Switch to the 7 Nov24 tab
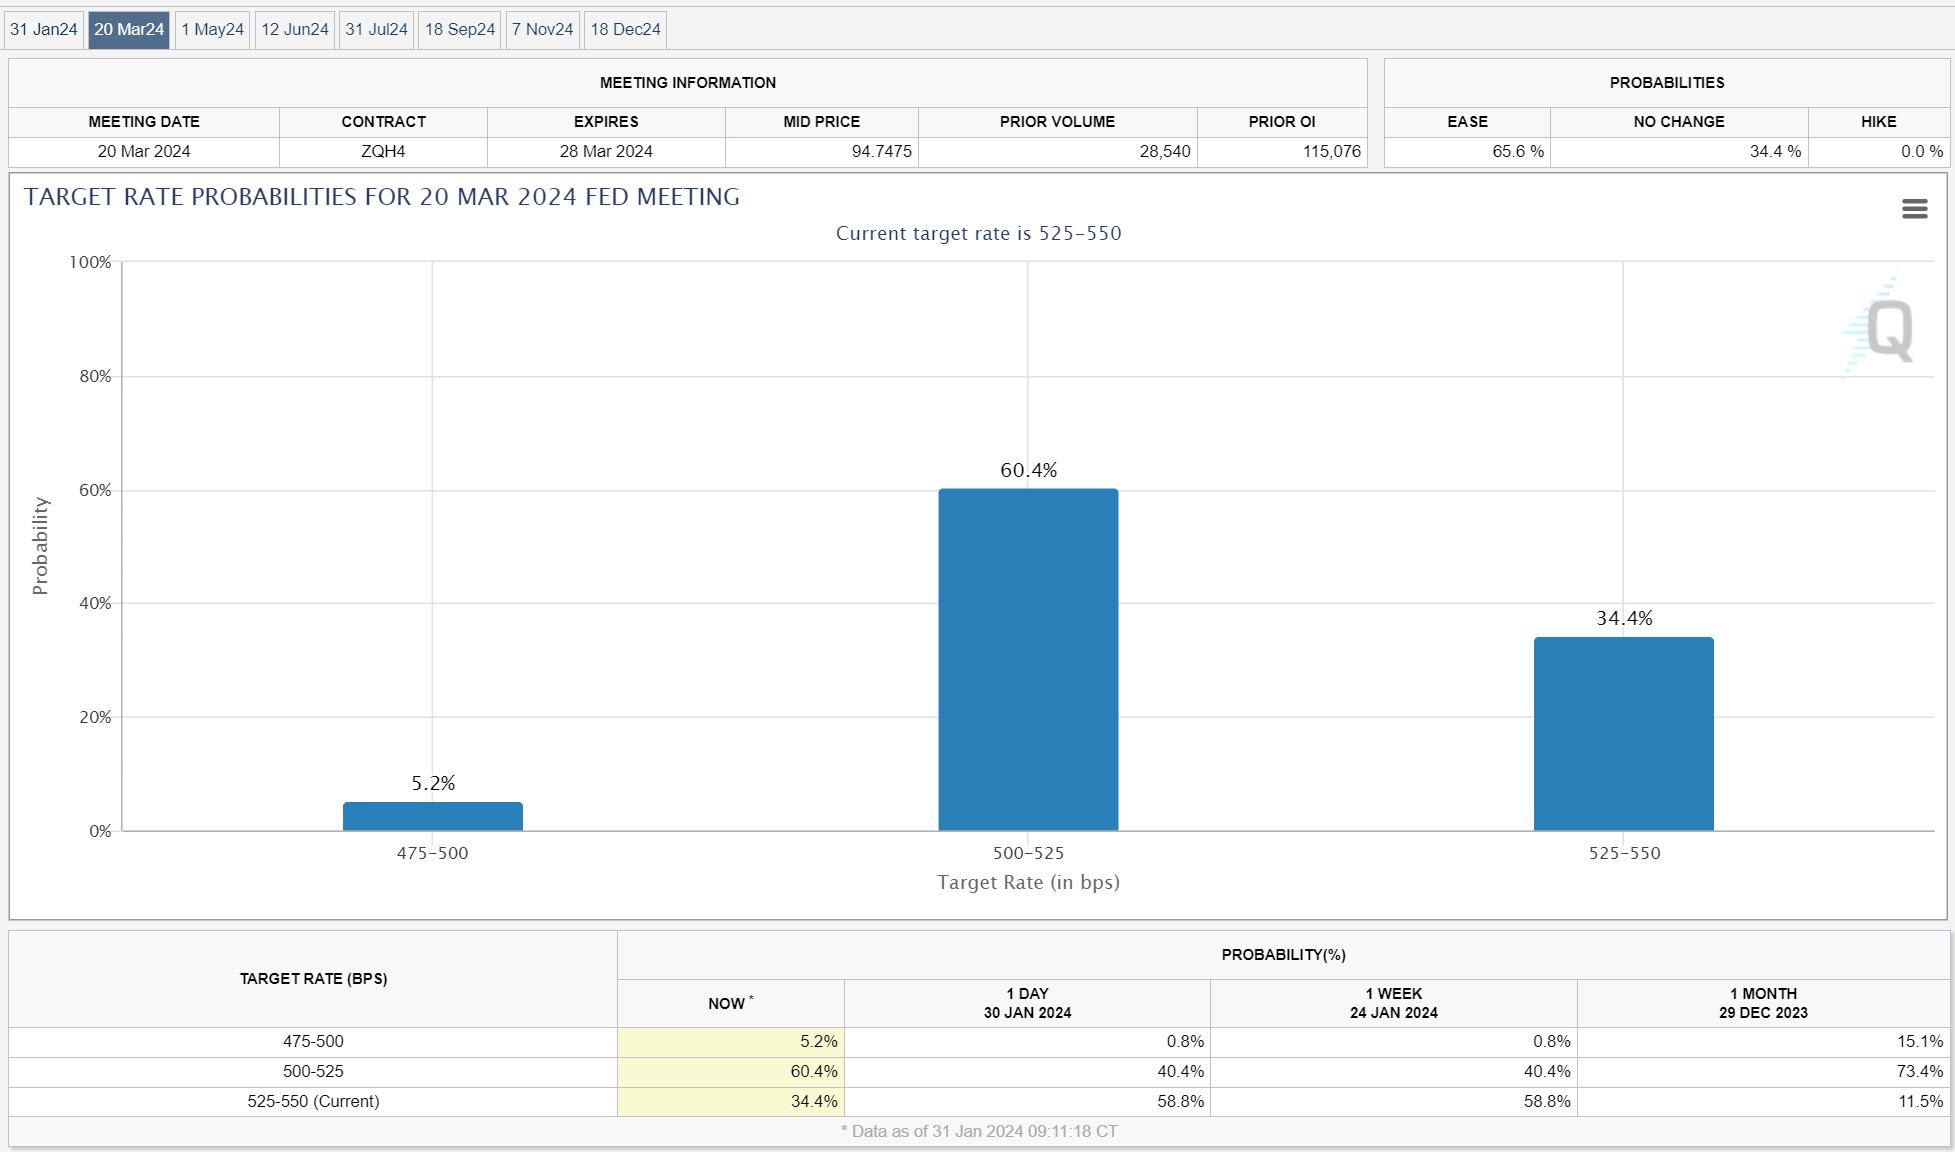This screenshot has width=1955, height=1152. point(543,29)
